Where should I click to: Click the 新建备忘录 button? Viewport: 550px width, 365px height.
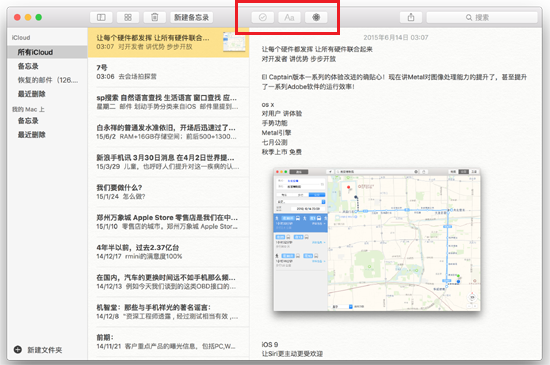(192, 17)
